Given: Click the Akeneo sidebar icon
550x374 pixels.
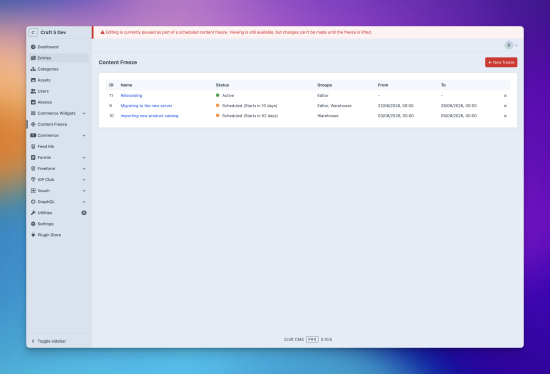Looking at the screenshot, I should (33, 102).
